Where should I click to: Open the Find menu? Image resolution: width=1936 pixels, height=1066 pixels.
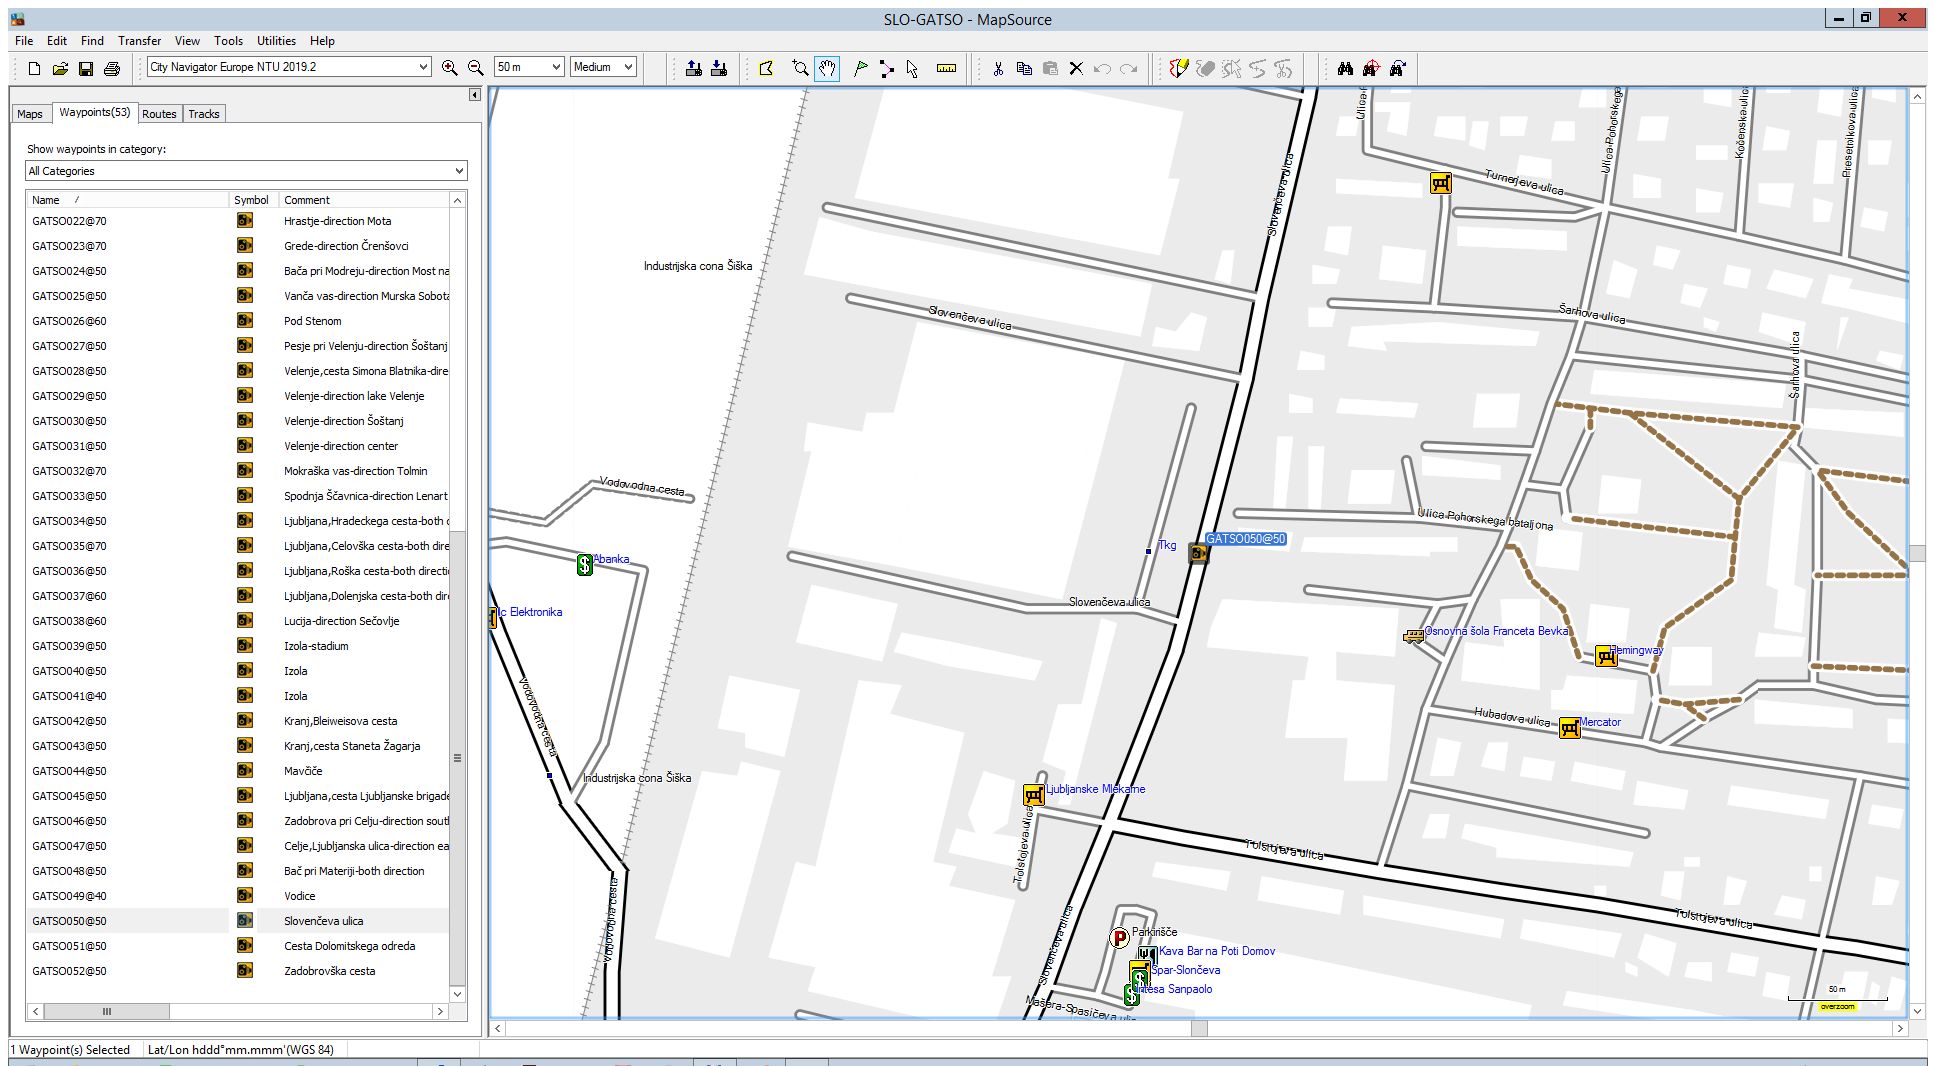point(92,41)
